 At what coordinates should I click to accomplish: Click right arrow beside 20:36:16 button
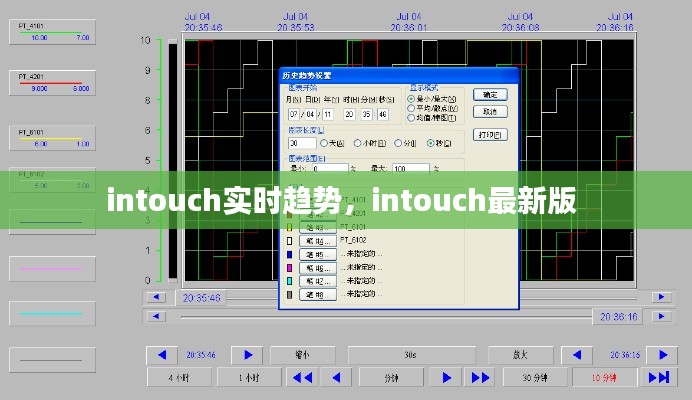pyautogui.click(x=661, y=354)
